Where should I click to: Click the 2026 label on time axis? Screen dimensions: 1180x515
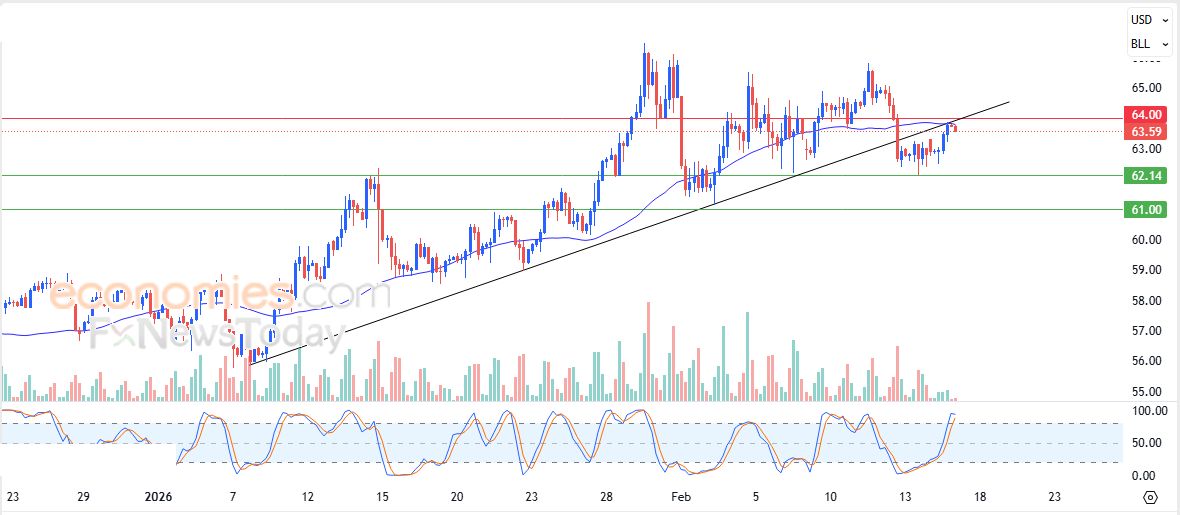159,496
